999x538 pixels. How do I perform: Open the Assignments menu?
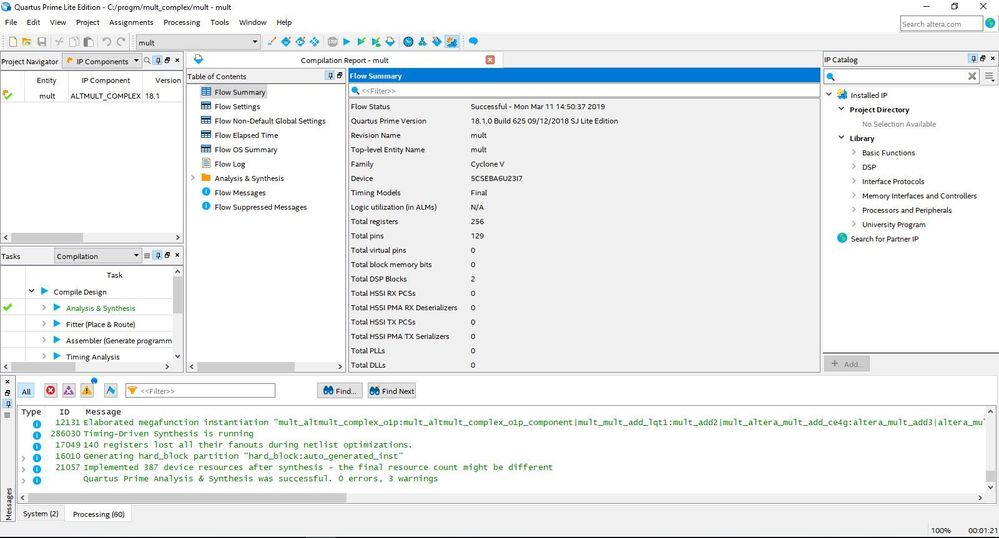(131, 22)
